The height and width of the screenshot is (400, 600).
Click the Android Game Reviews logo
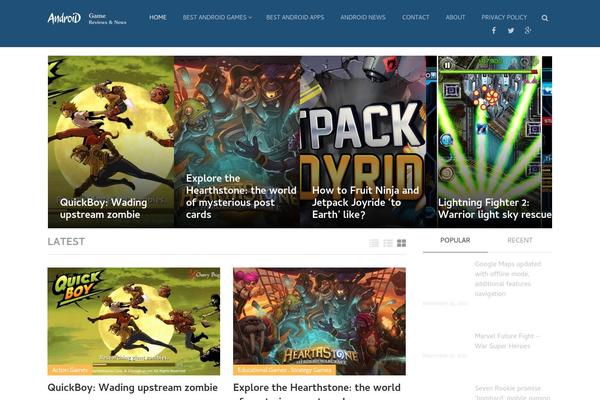[x=87, y=18]
